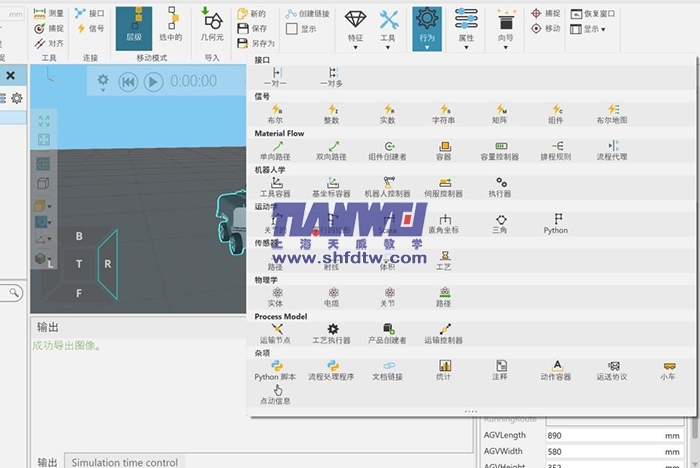Add a 统计 statistics behavior
The height and width of the screenshot is (468, 700).
443,370
